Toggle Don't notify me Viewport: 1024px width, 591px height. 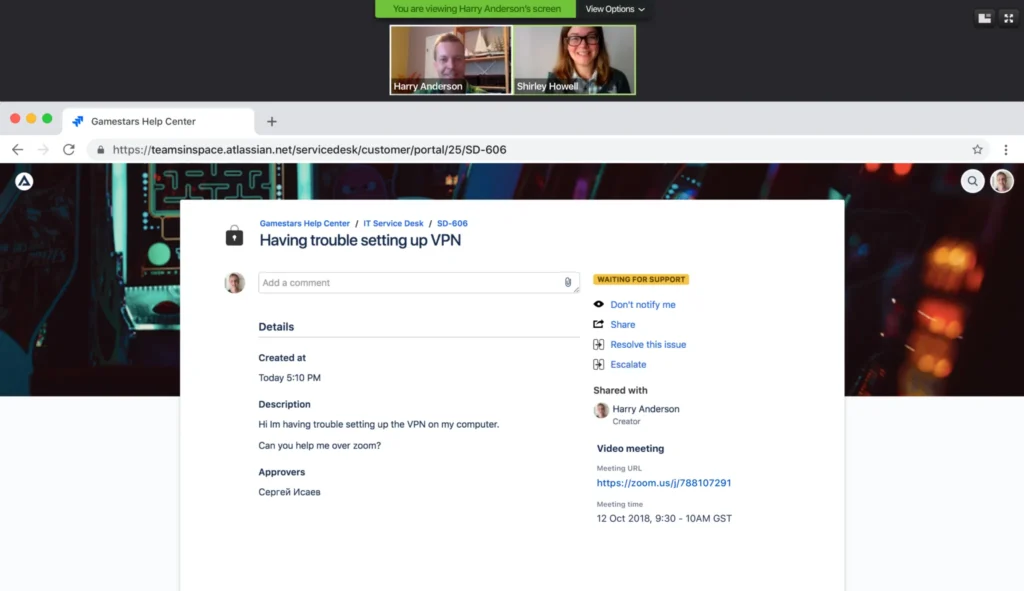coord(643,304)
